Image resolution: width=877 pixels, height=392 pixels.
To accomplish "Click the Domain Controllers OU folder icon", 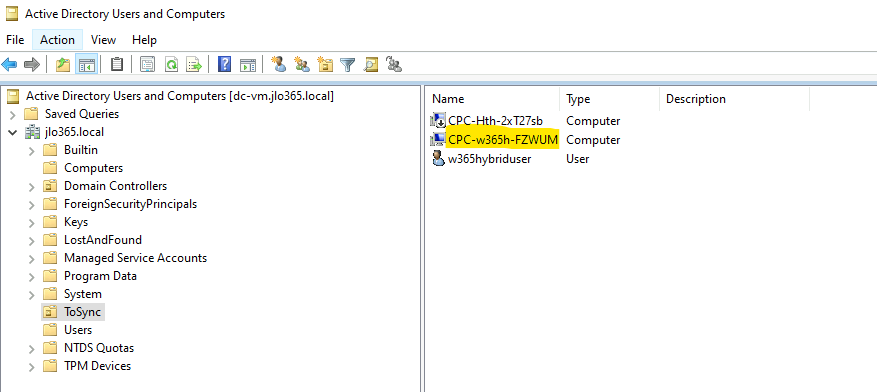I will 50,186.
